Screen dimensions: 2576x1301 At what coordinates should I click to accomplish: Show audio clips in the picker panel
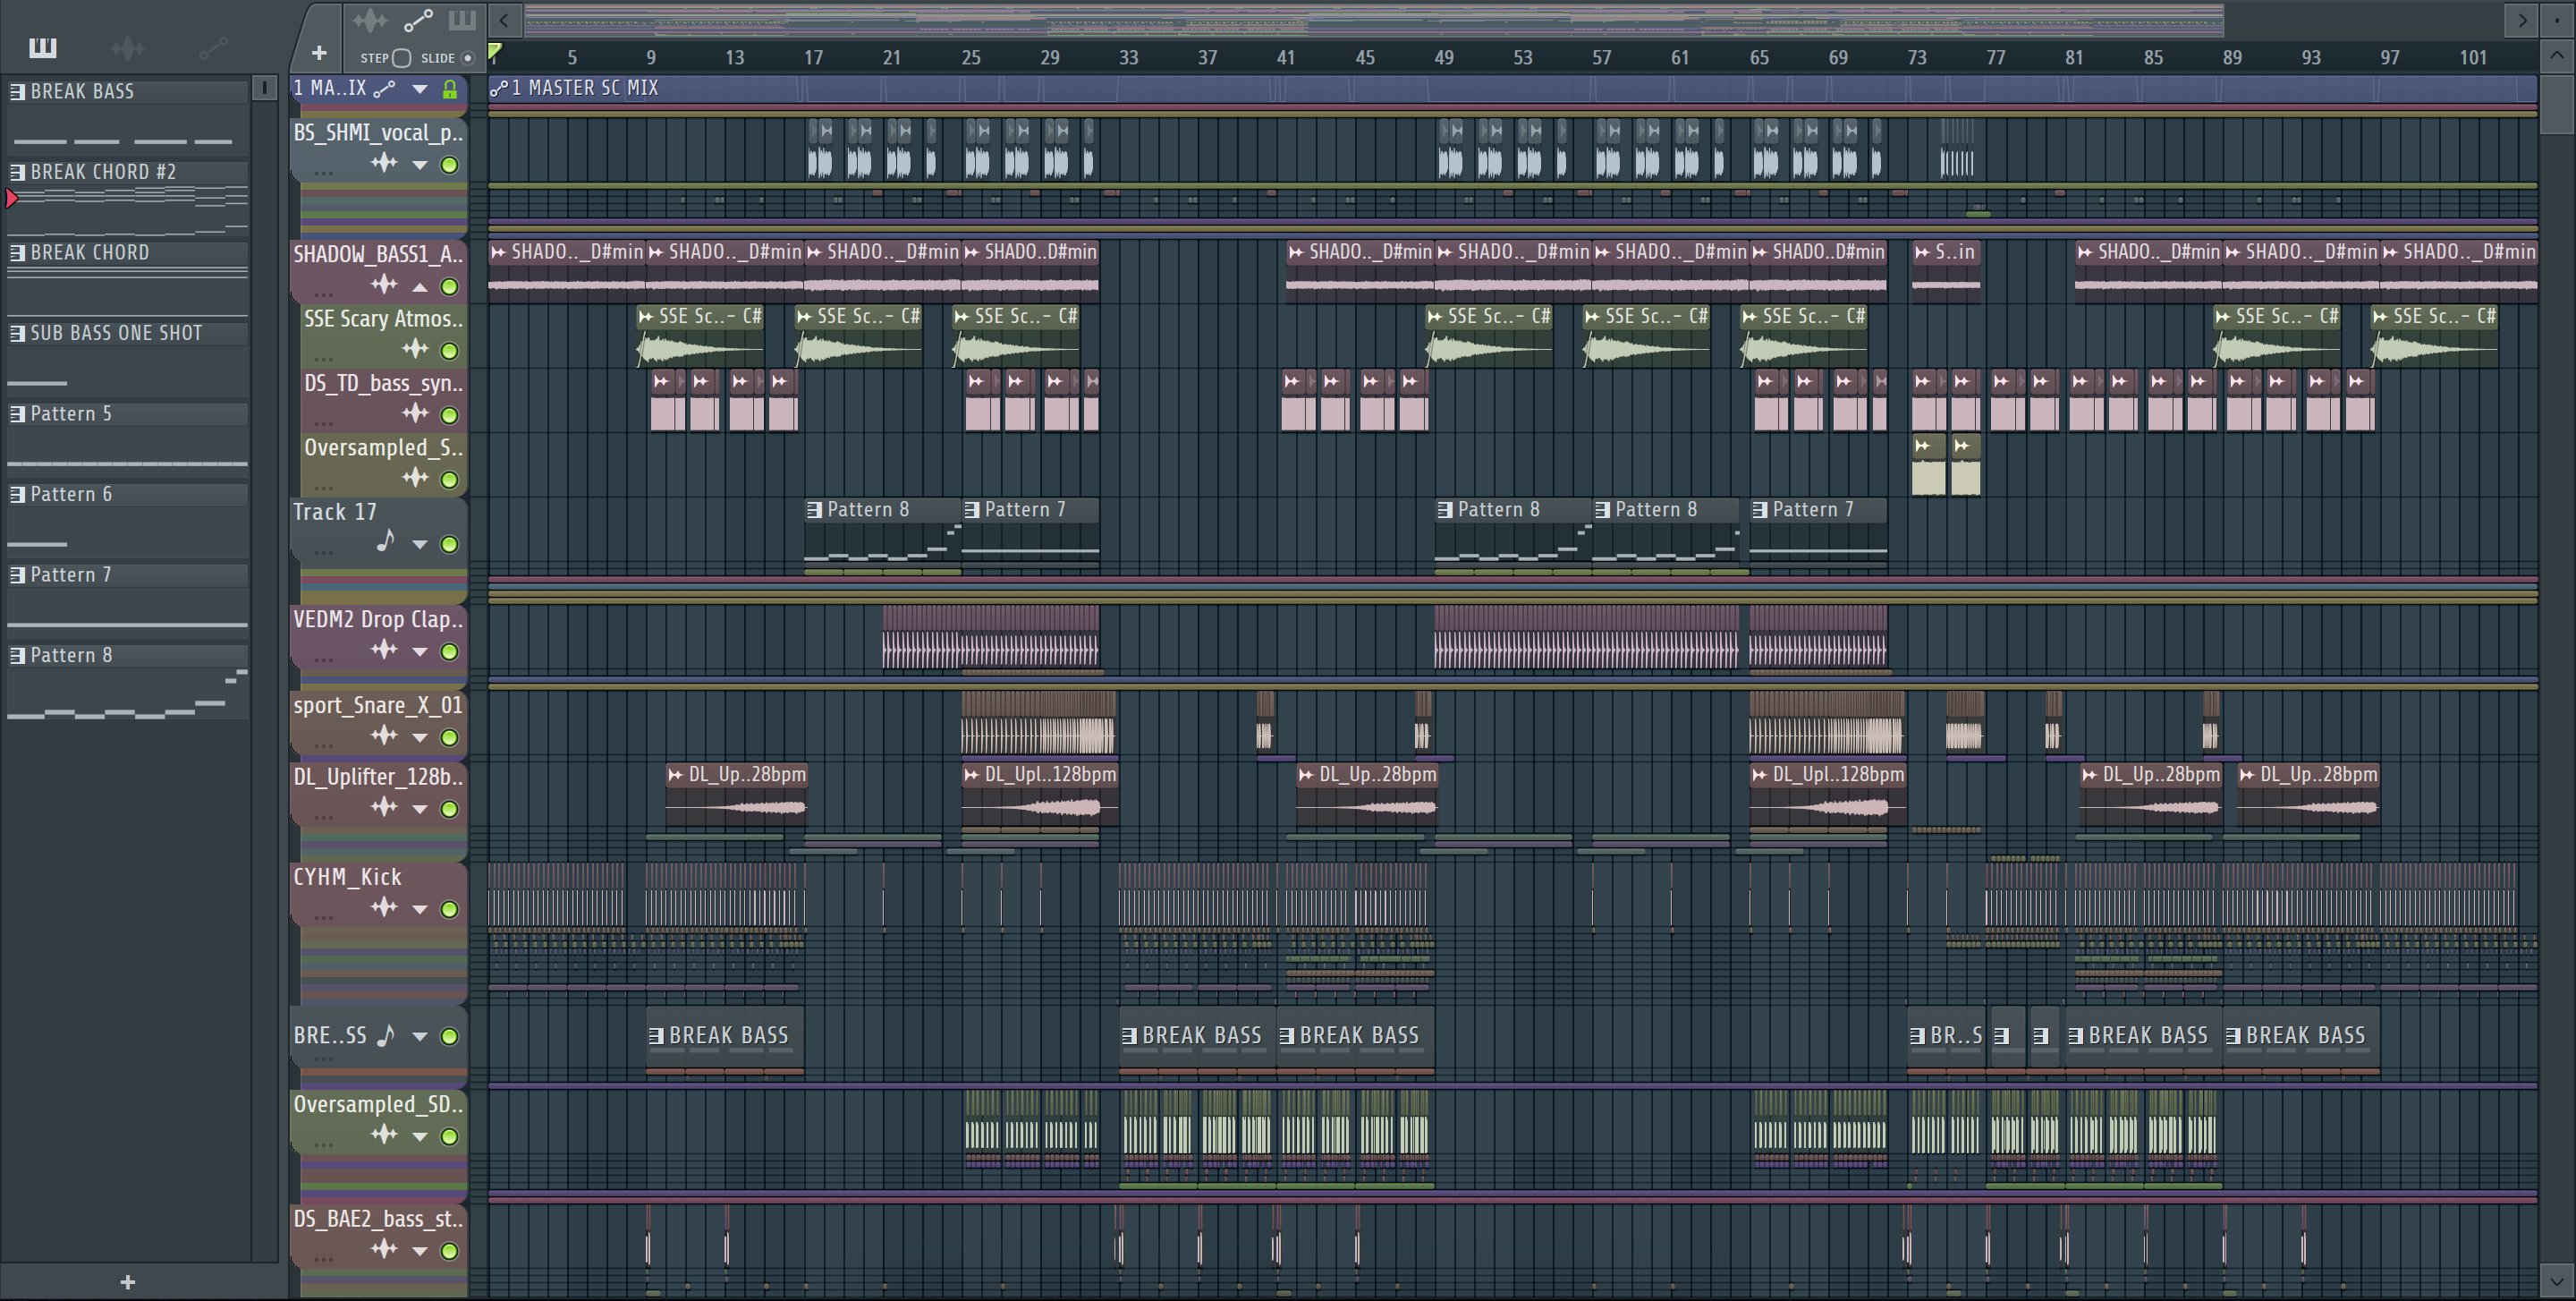coord(128,47)
